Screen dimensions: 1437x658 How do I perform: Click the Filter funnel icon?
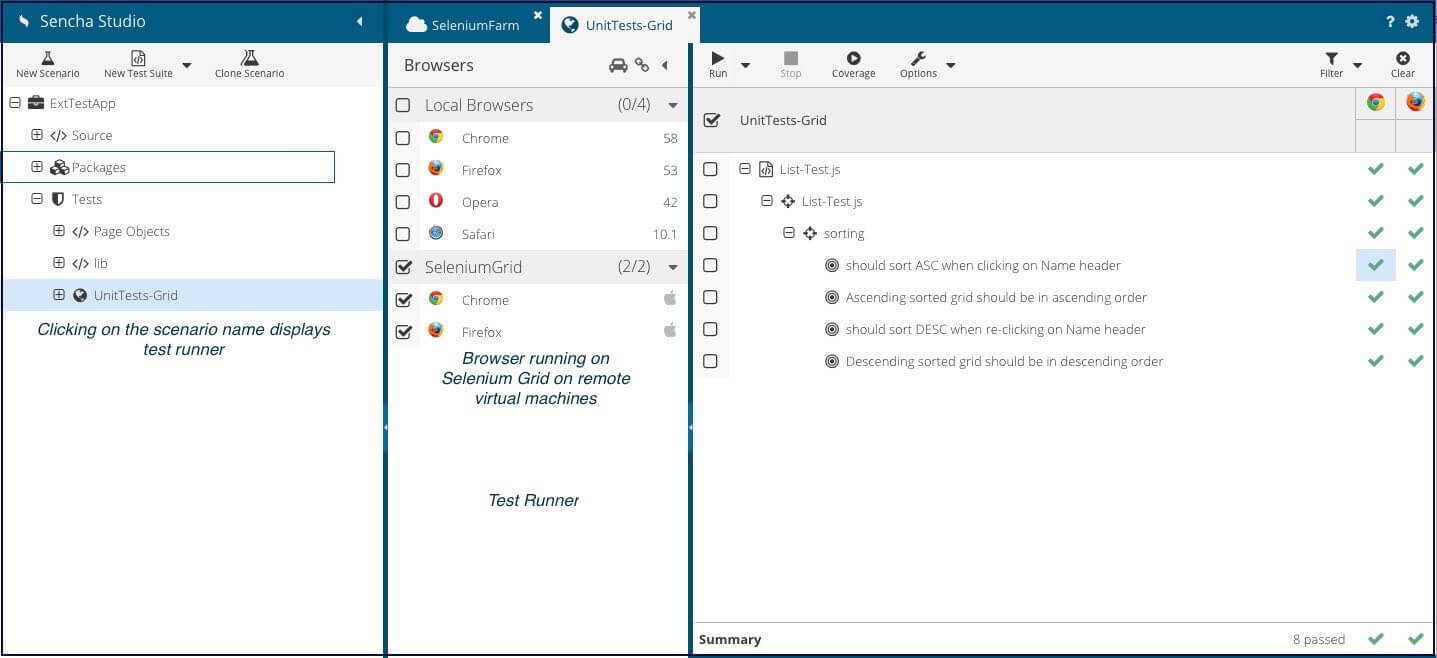[x=1331, y=59]
